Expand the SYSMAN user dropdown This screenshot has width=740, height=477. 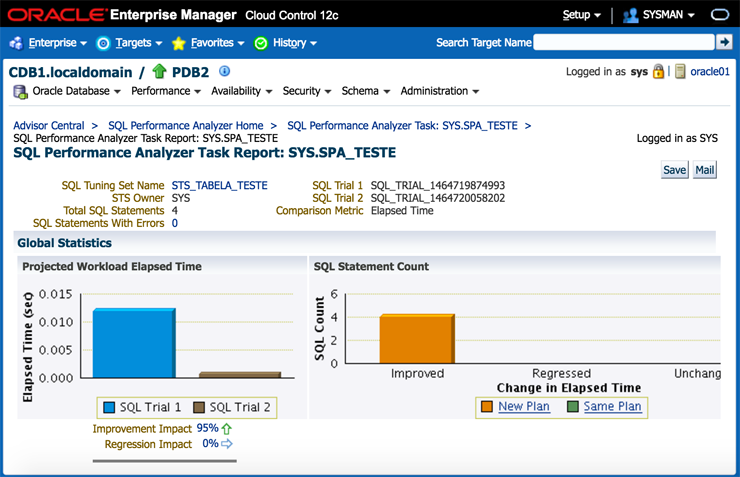coord(660,15)
